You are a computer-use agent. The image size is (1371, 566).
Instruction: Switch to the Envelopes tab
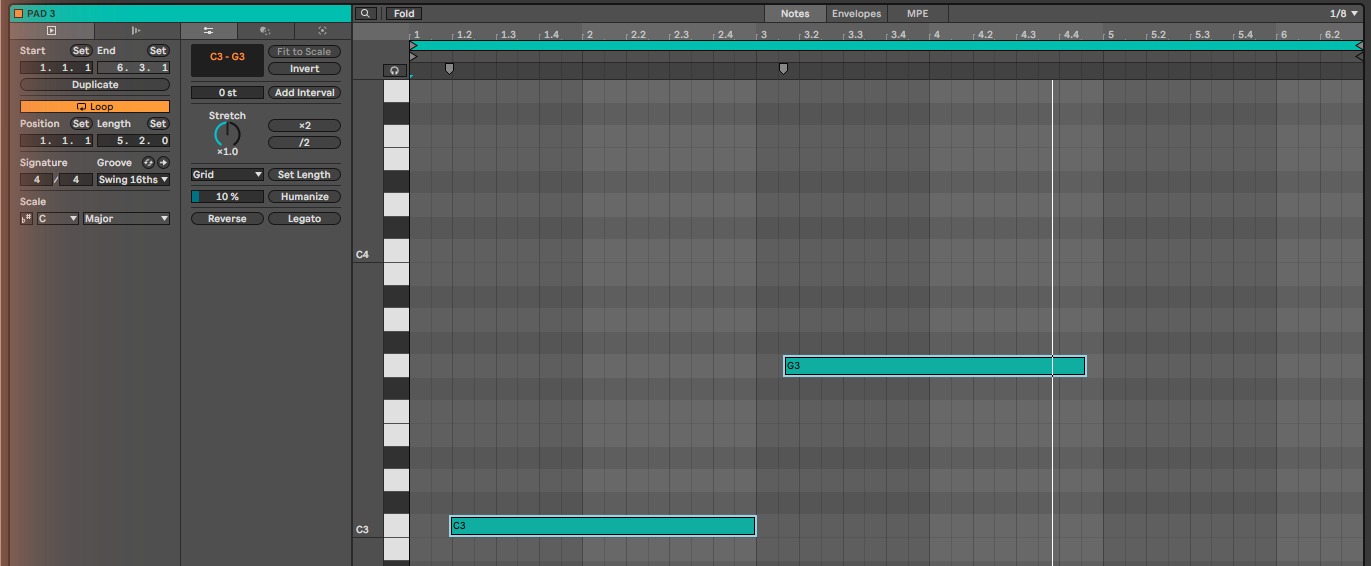click(857, 14)
